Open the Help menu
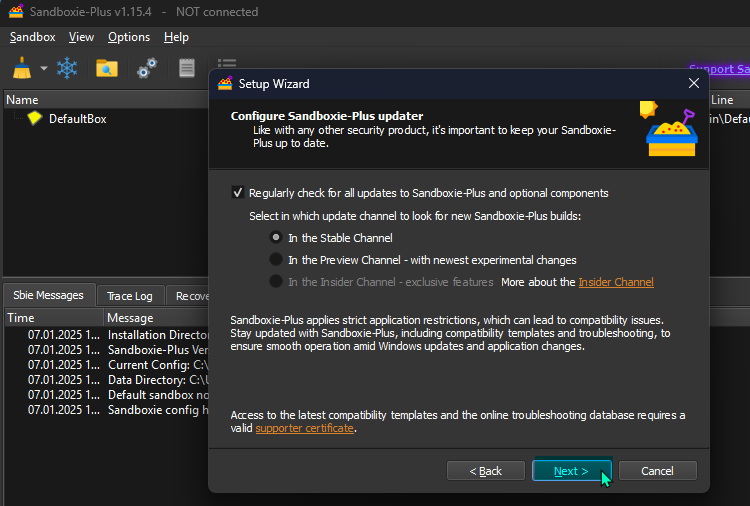Image resolution: width=750 pixels, height=506 pixels. (176, 37)
